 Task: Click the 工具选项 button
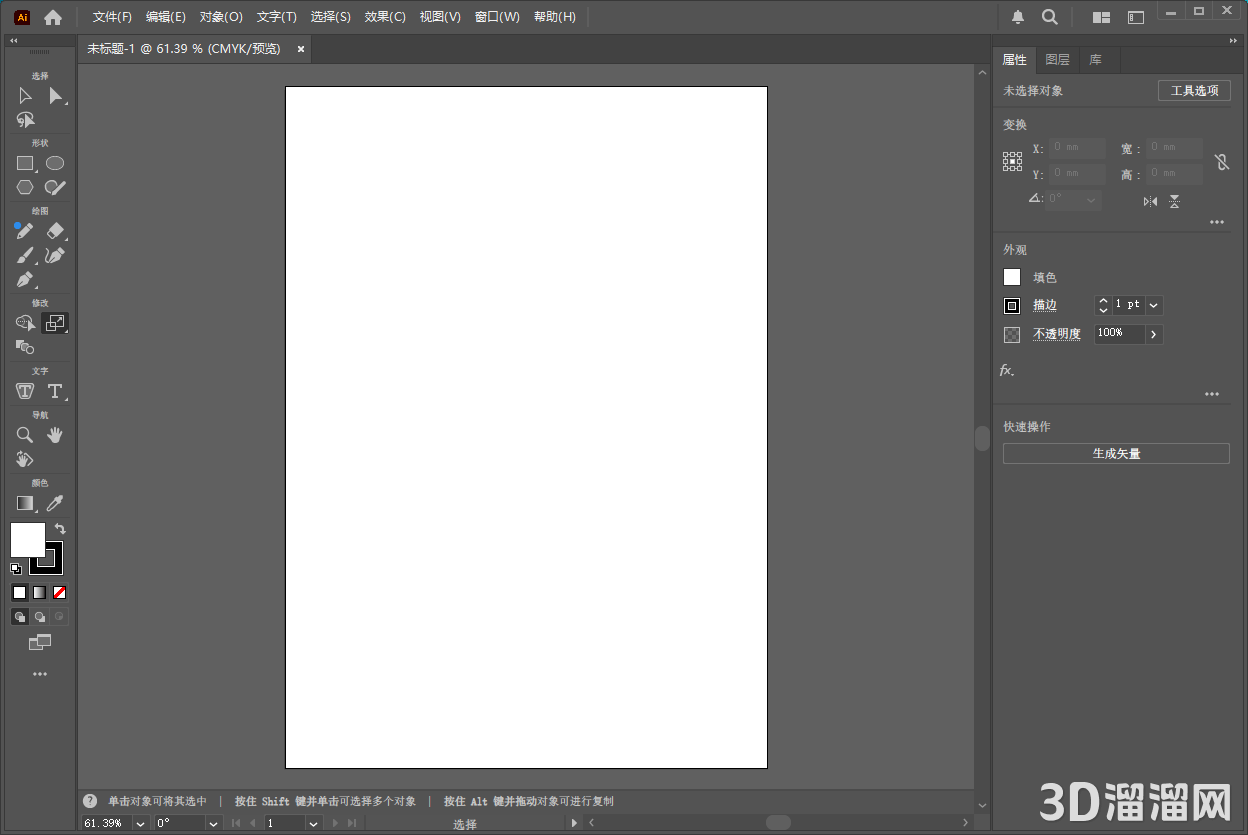point(1194,89)
